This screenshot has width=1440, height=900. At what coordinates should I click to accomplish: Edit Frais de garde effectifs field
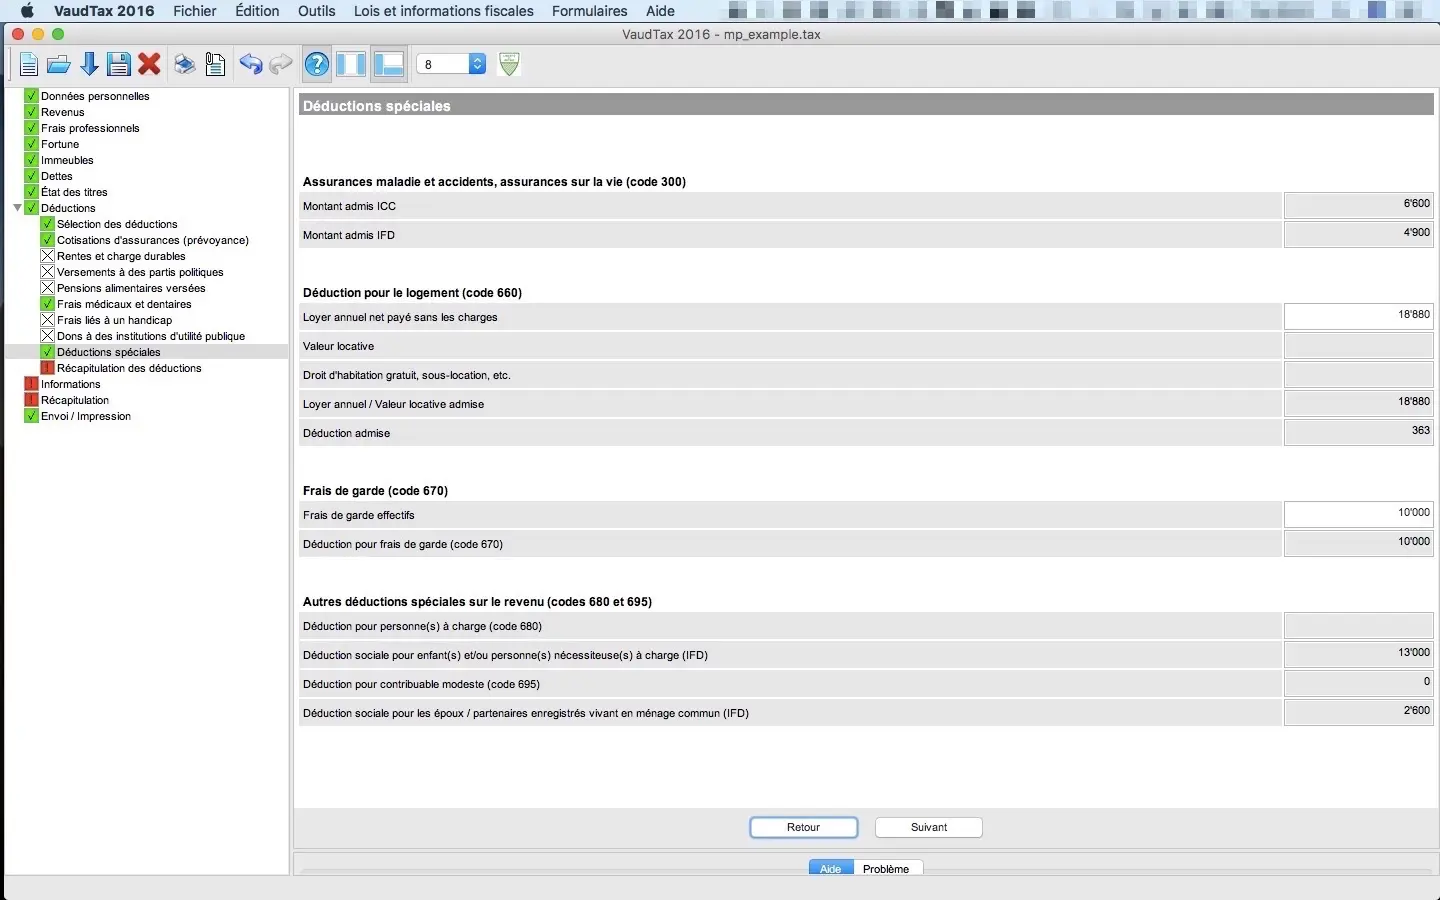pos(1359,514)
